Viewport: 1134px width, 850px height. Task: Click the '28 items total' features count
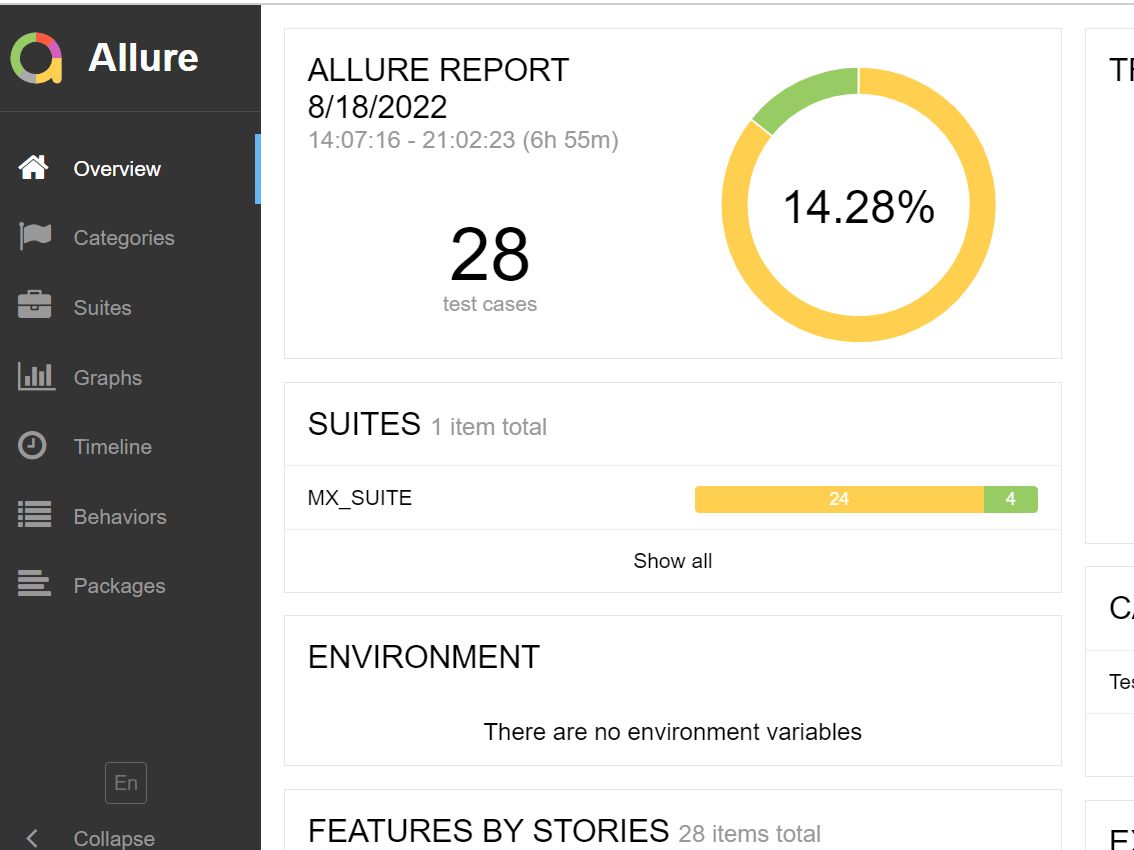pyautogui.click(x=749, y=833)
